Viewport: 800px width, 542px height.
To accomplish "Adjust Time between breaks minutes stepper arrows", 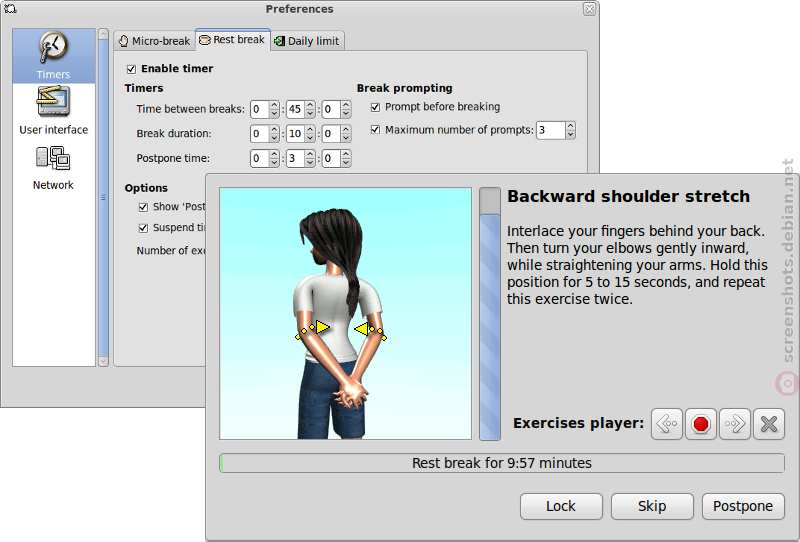I will click(x=310, y=109).
